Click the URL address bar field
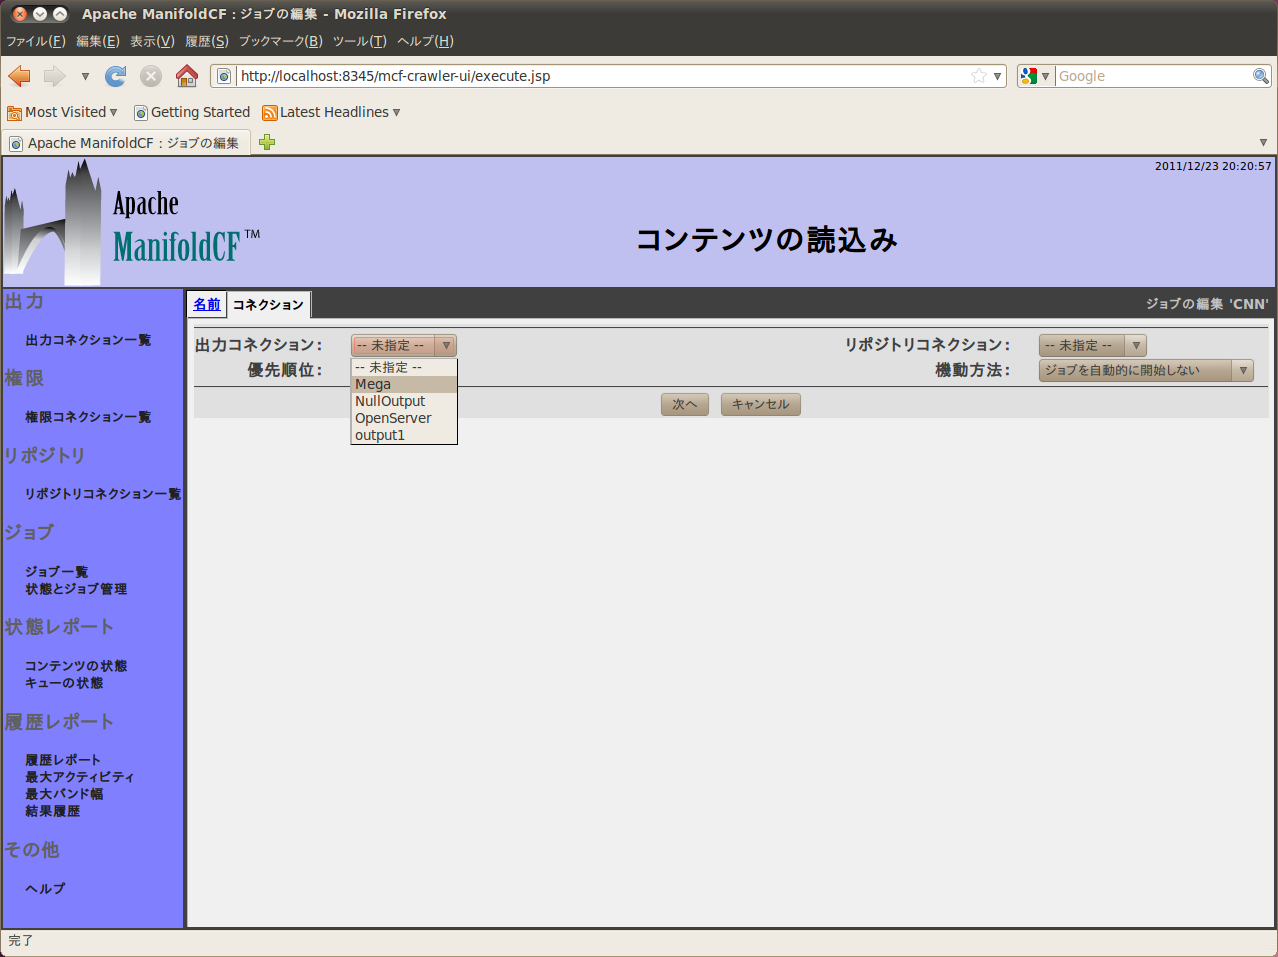This screenshot has width=1278, height=957. point(600,76)
